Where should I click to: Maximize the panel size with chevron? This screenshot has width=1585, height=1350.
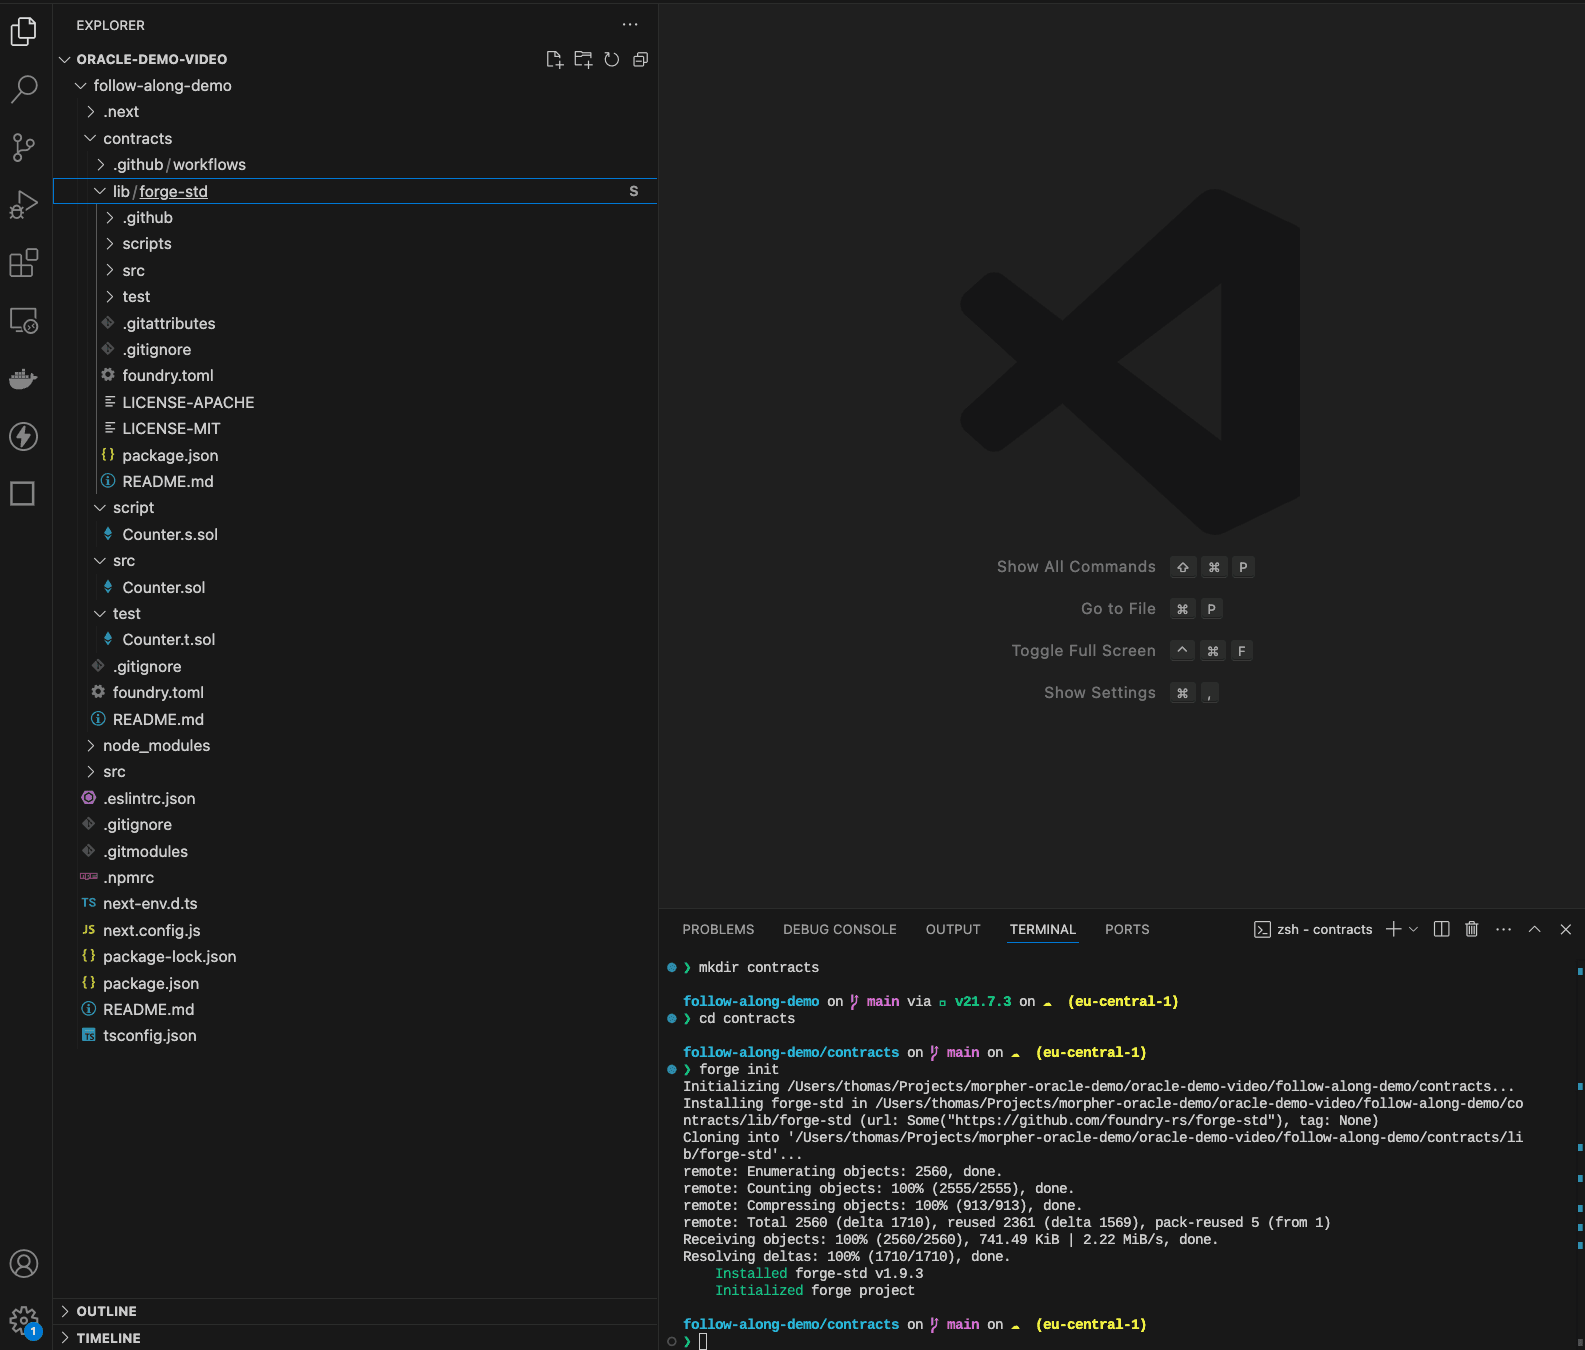pos(1534,929)
